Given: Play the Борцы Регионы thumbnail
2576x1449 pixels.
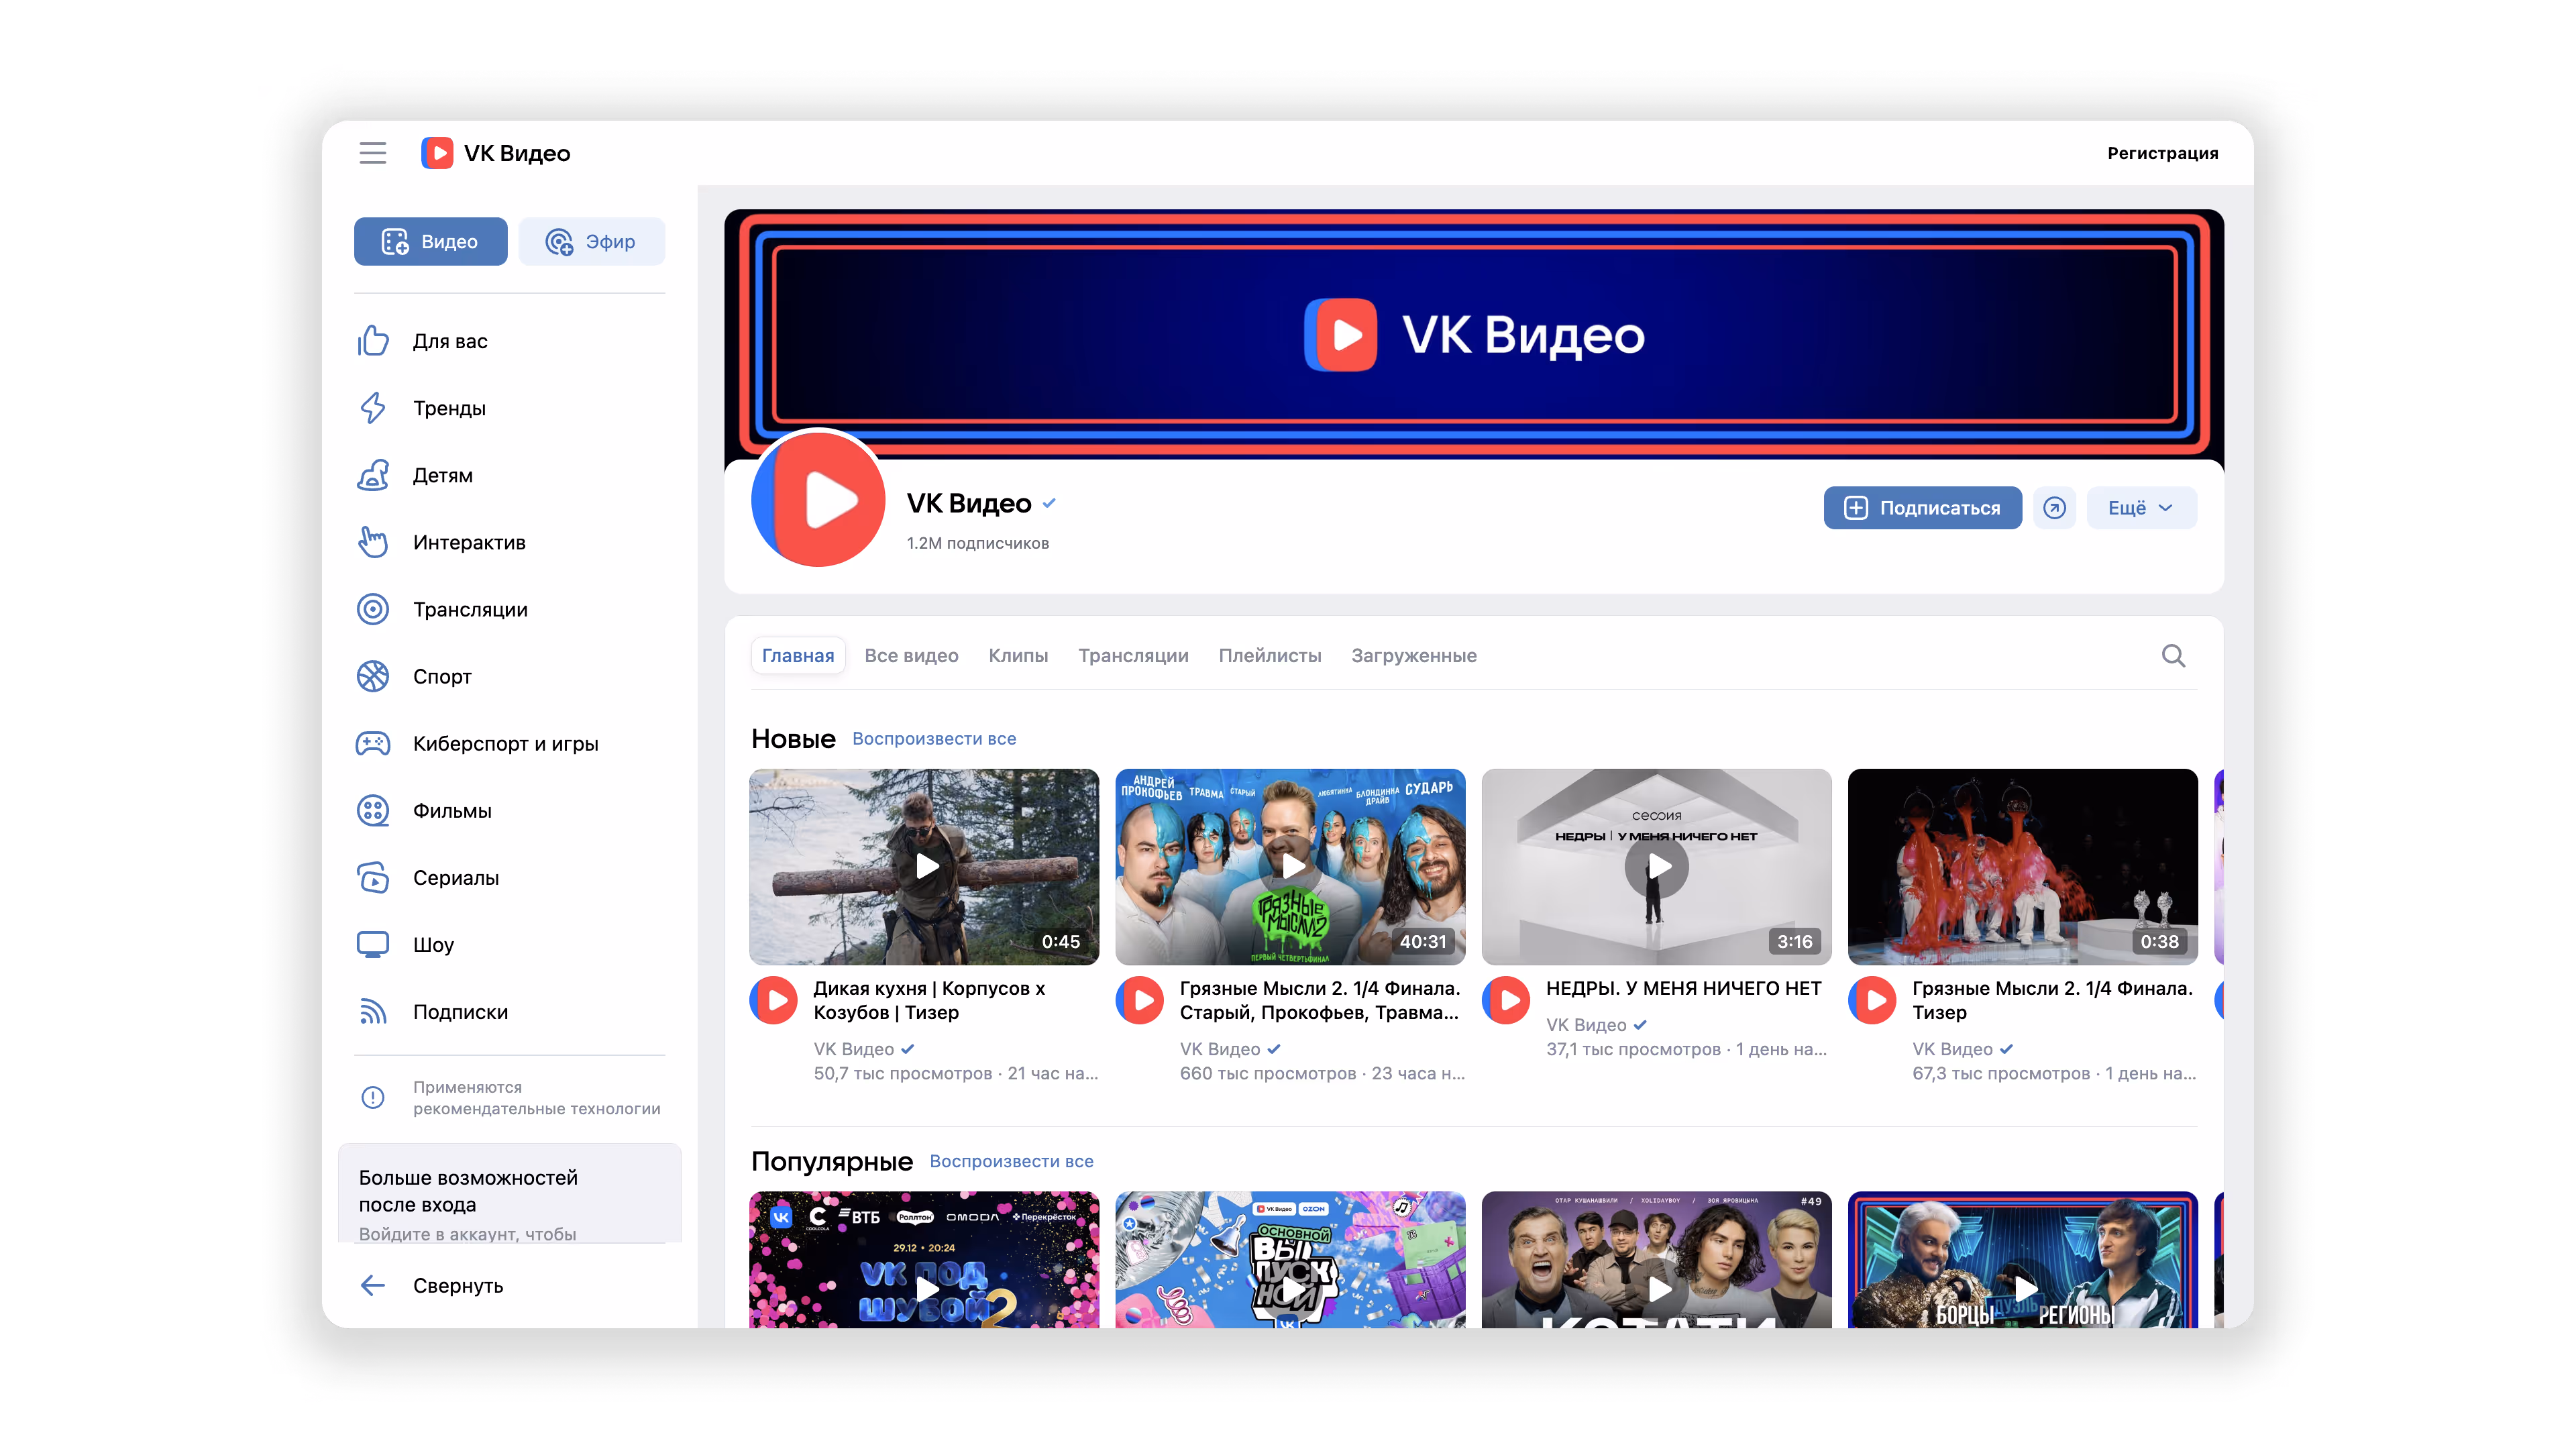Looking at the screenshot, I should click(x=2023, y=1260).
